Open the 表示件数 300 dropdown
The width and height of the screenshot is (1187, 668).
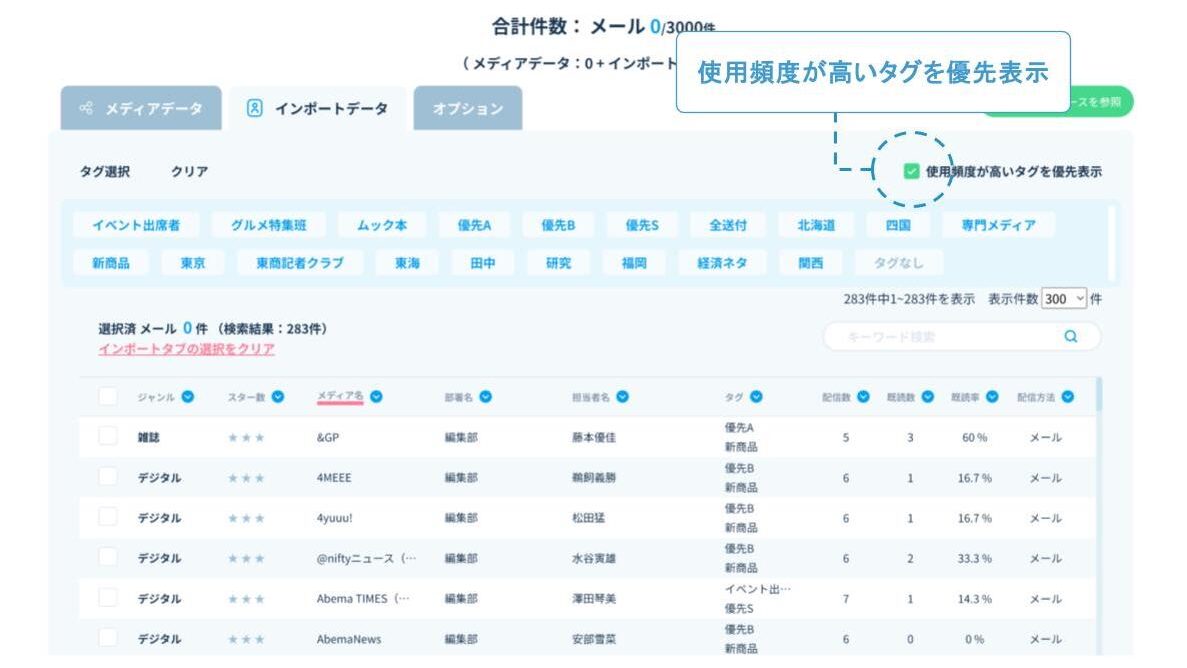[x=1064, y=299]
